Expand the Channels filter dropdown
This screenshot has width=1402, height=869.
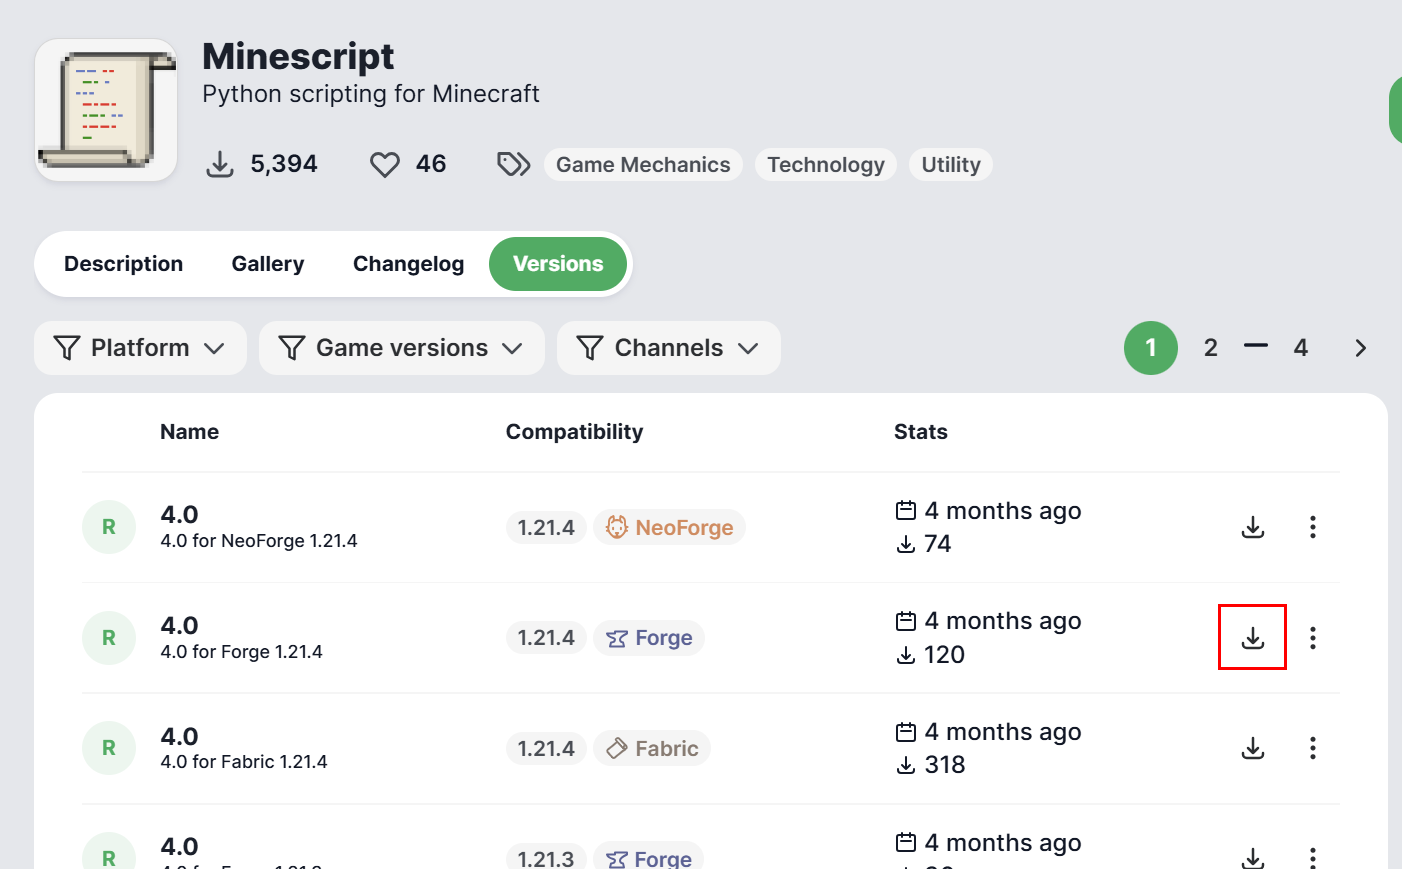[668, 348]
